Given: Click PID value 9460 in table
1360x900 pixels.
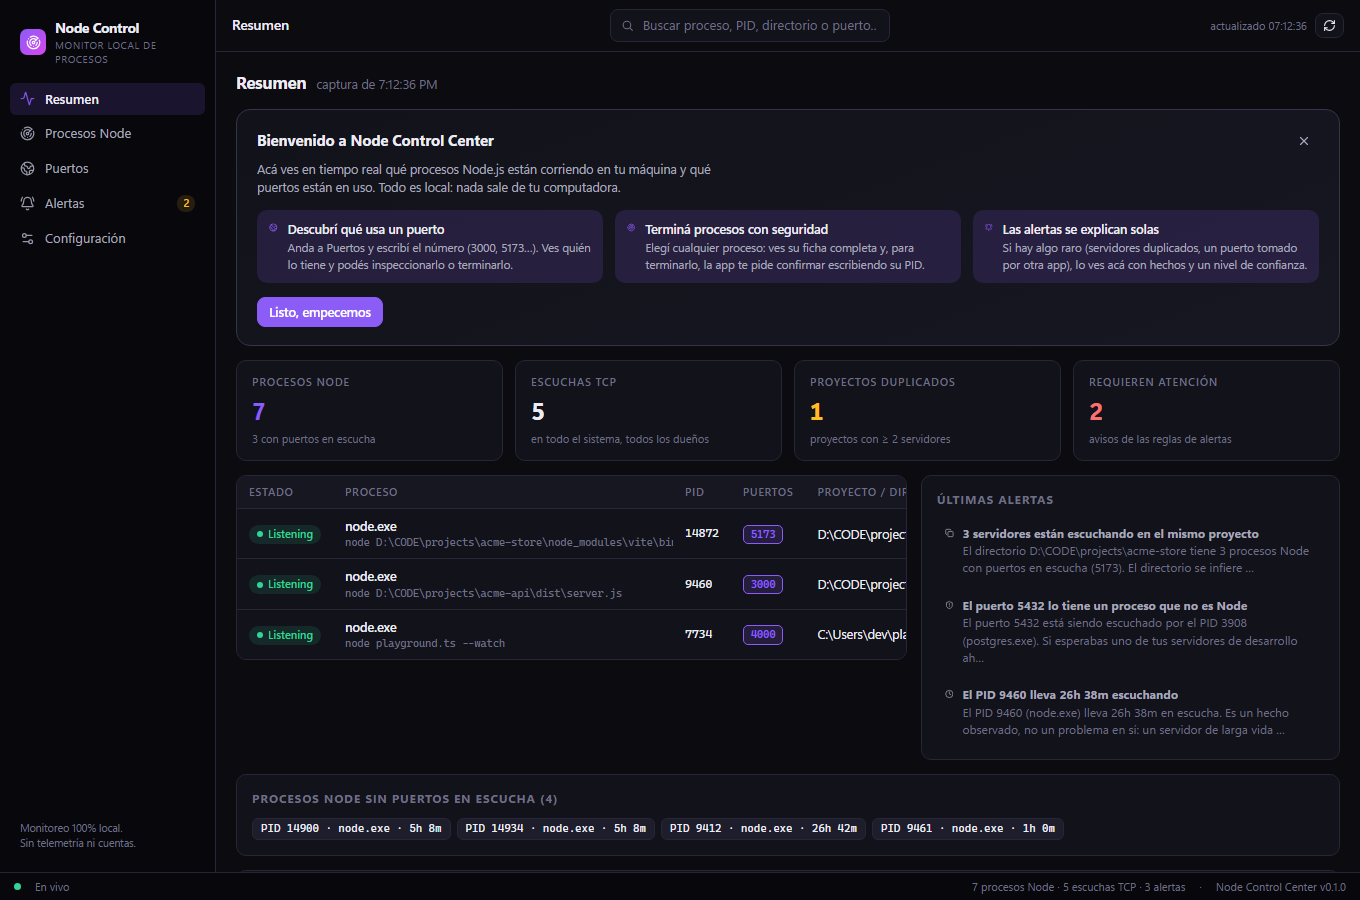Looking at the screenshot, I should click(699, 584).
